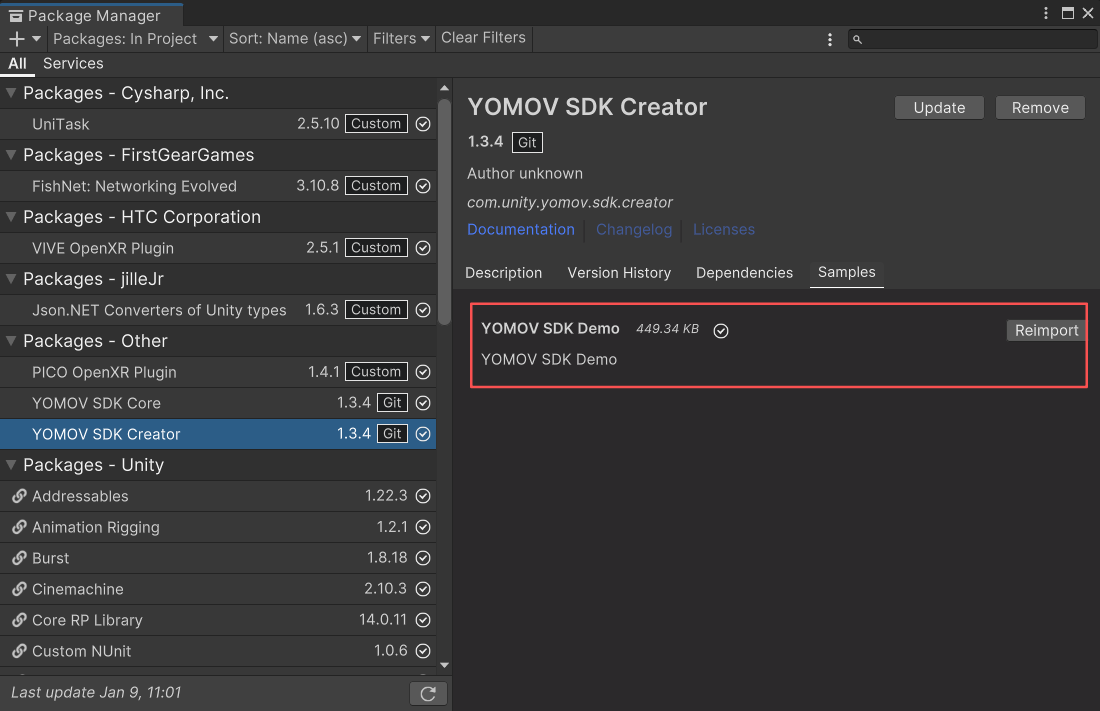1100x711 pixels.
Task: Select FishNet: Networking Evolved package
Action: 218,186
